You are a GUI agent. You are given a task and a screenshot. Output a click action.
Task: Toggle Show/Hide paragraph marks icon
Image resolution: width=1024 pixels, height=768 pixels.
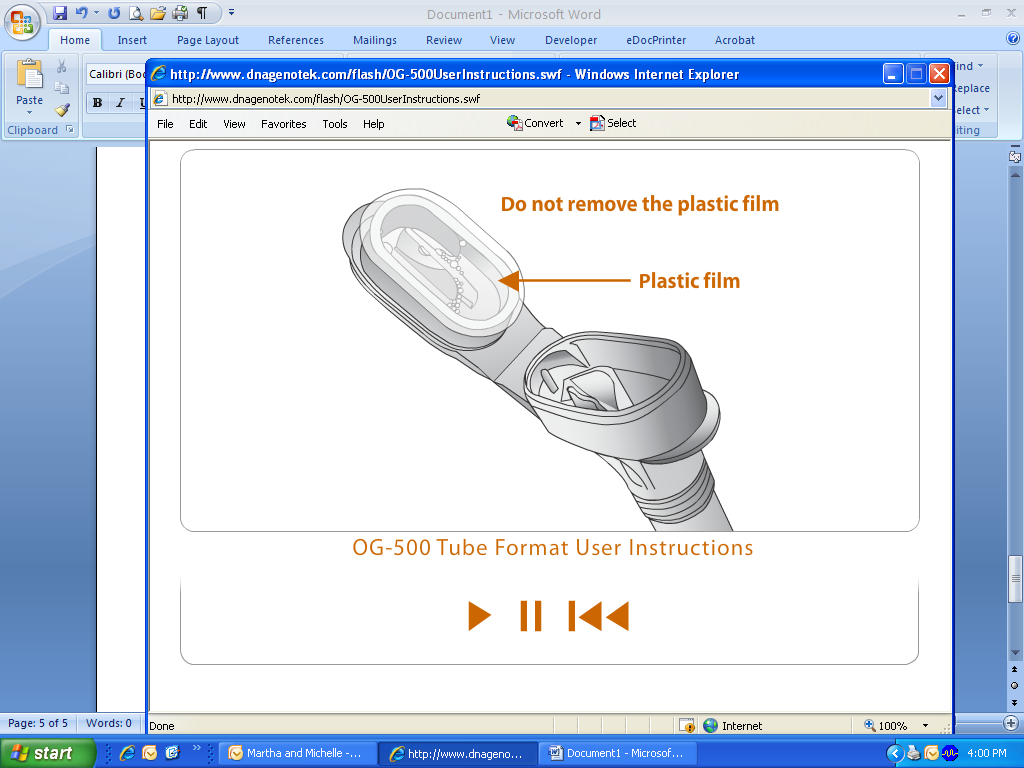pyautogui.click(x=202, y=12)
